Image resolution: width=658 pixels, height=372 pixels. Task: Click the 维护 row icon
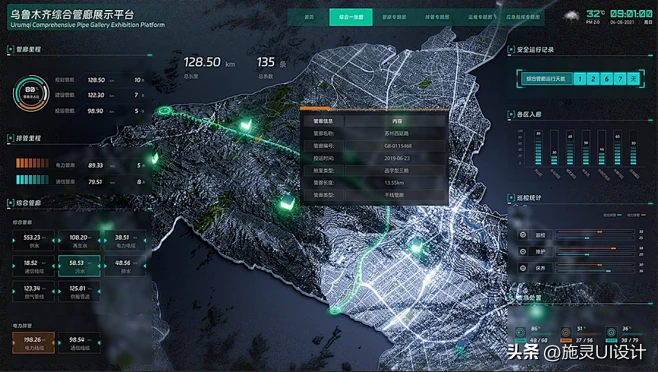[x=523, y=251]
